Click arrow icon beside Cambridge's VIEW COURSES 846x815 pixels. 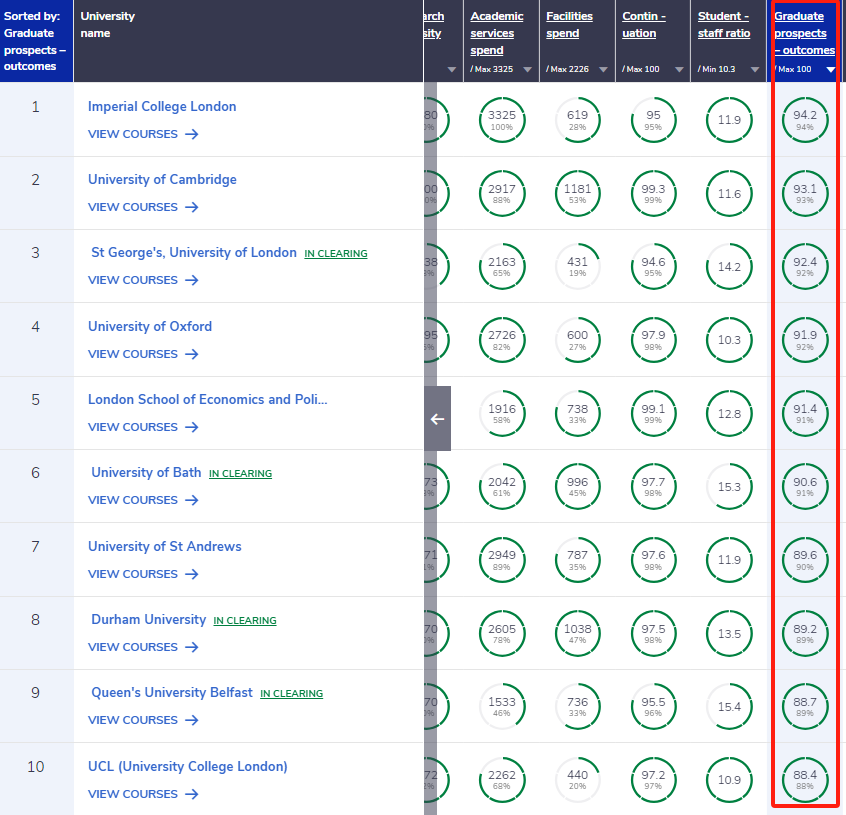tap(192, 207)
